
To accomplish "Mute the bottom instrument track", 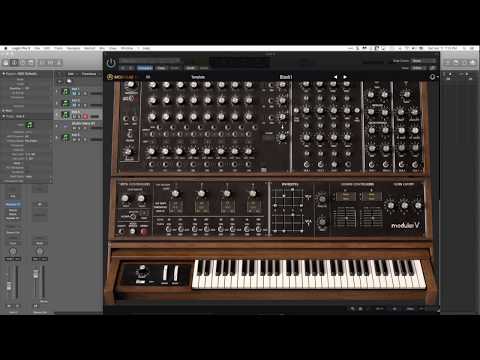I will [74, 139].
